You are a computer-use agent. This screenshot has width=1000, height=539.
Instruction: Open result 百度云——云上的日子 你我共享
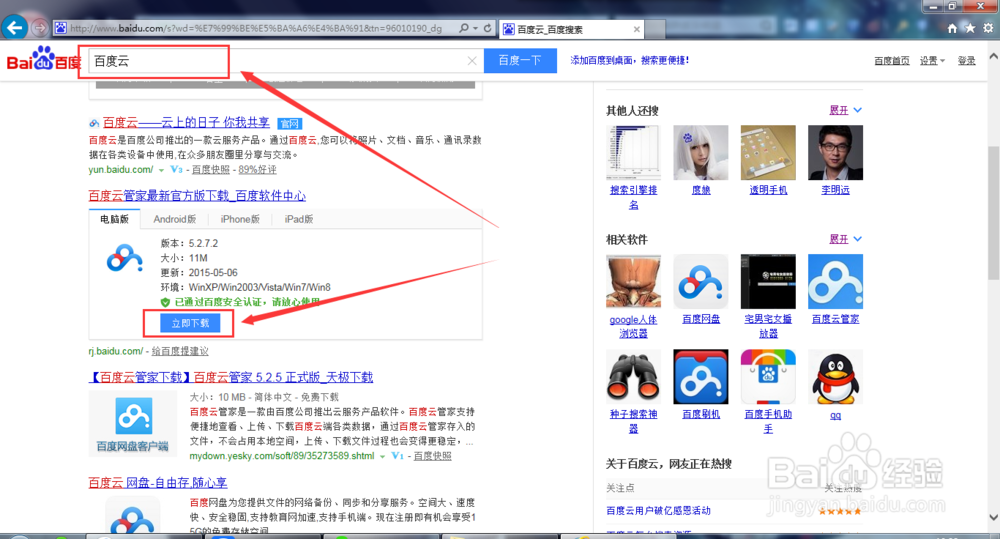[x=186, y=122]
